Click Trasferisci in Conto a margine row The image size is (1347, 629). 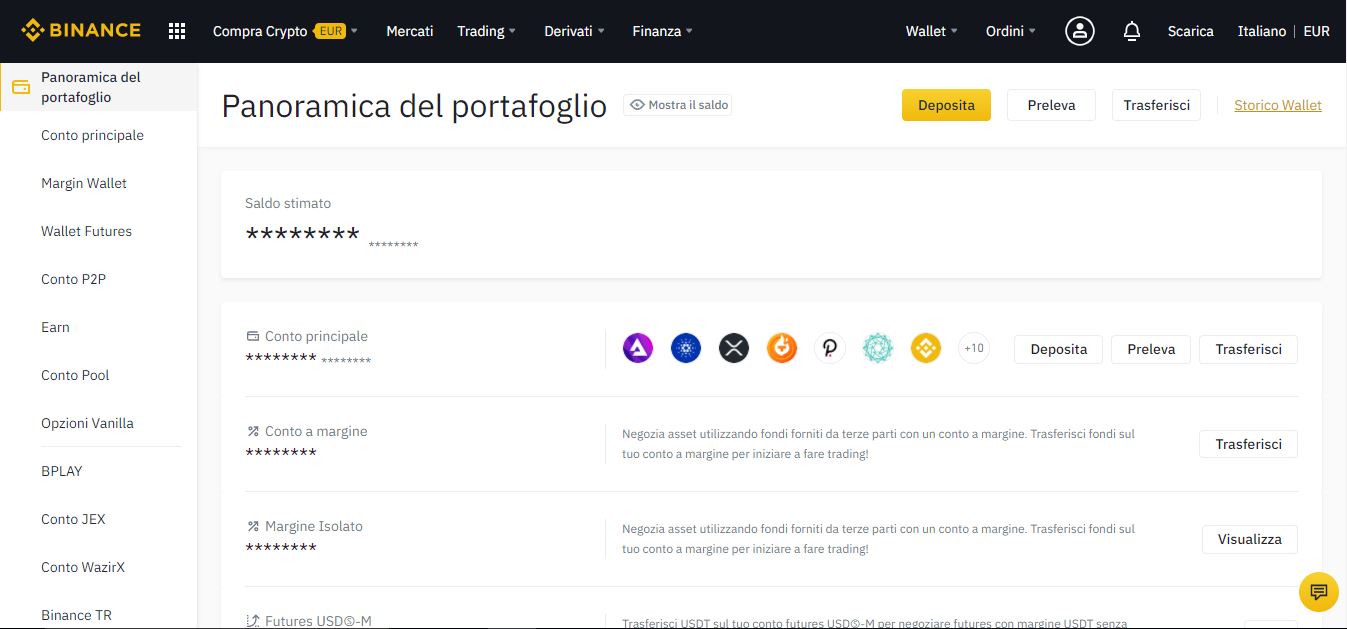pyautogui.click(x=1248, y=444)
